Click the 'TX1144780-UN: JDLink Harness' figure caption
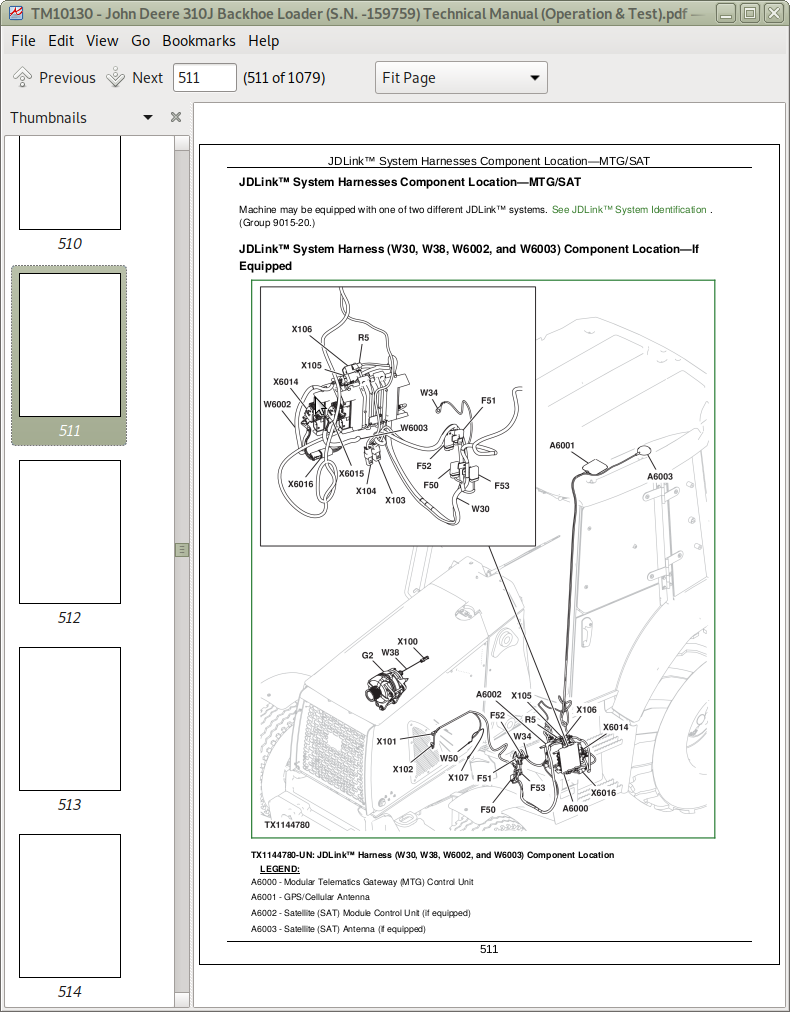 click(432, 855)
